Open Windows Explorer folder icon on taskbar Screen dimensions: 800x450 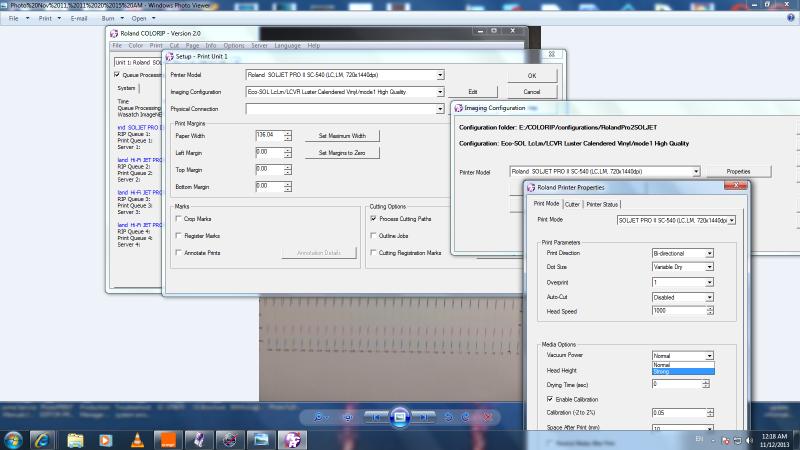[75, 440]
